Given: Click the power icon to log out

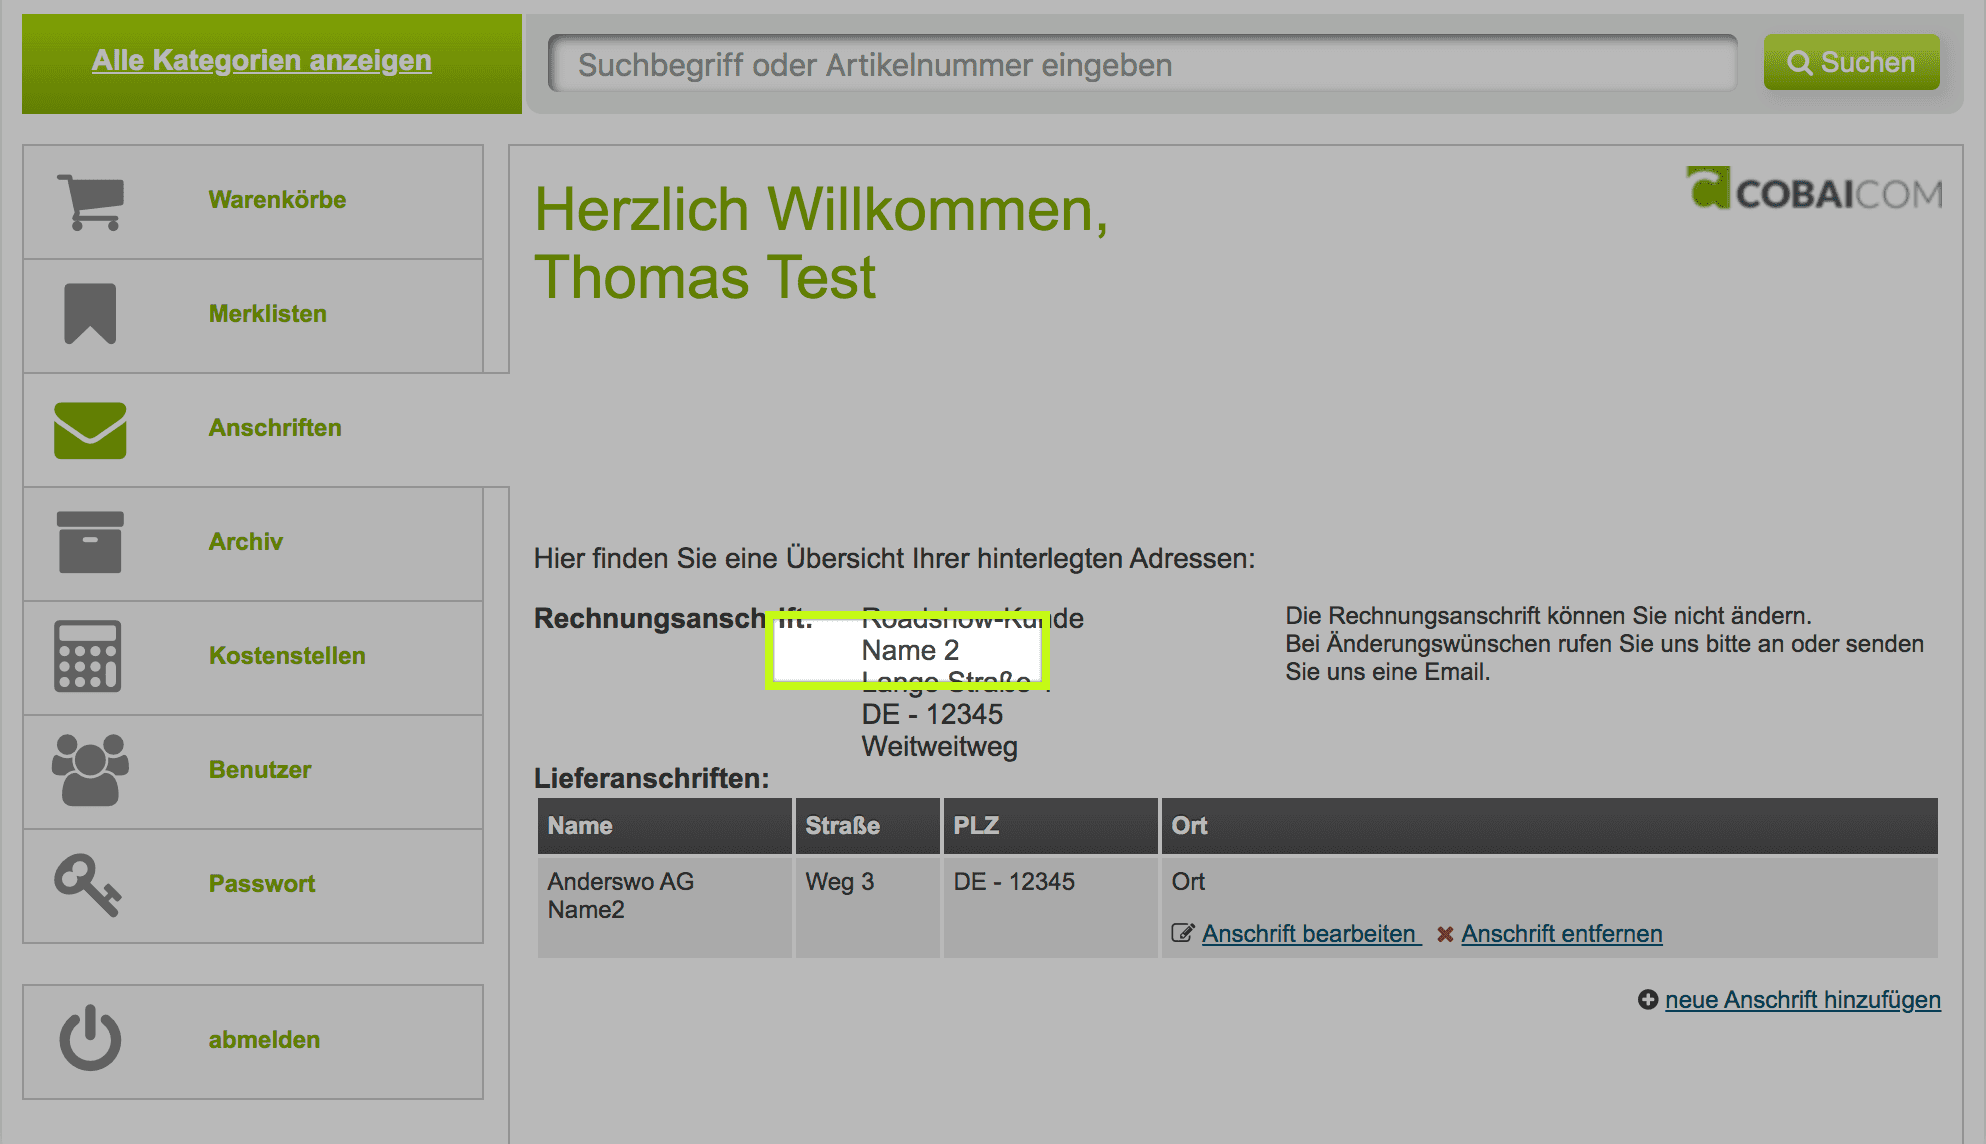Looking at the screenshot, I should tap(90, 1039).
